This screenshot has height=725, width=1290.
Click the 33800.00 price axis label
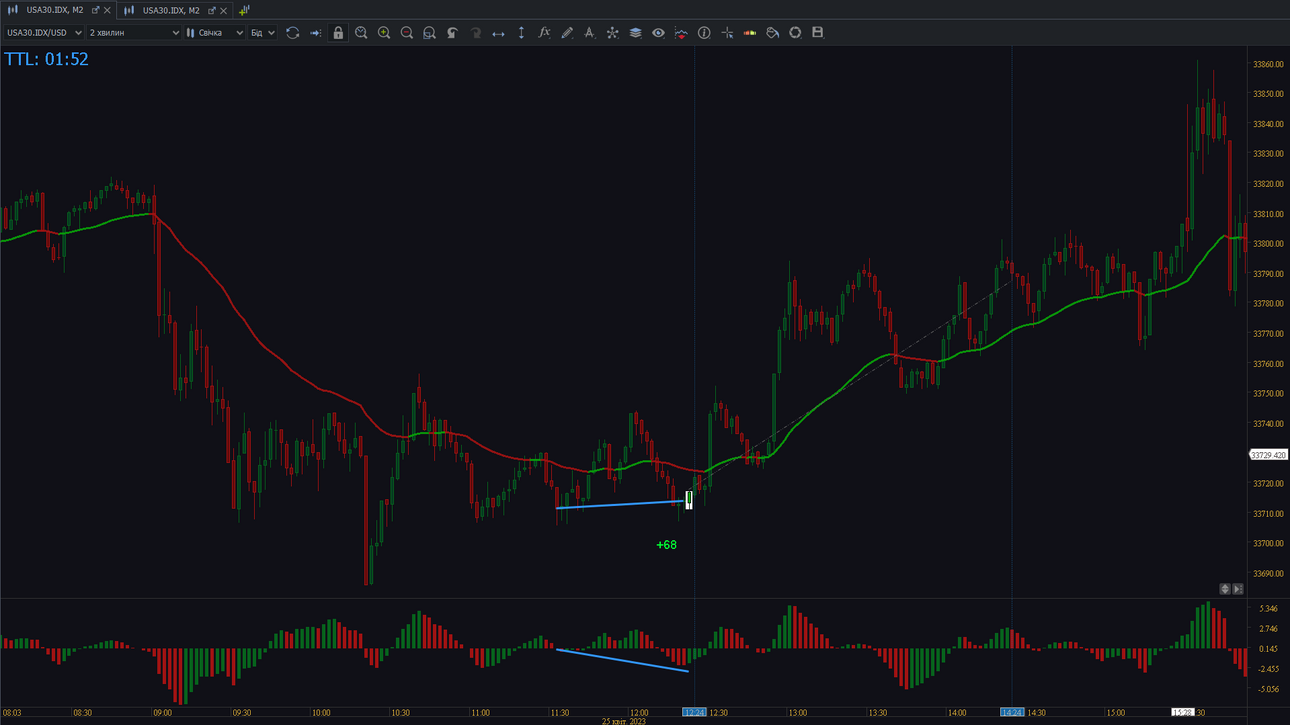pyautogui.click(x=1268, y=244)
